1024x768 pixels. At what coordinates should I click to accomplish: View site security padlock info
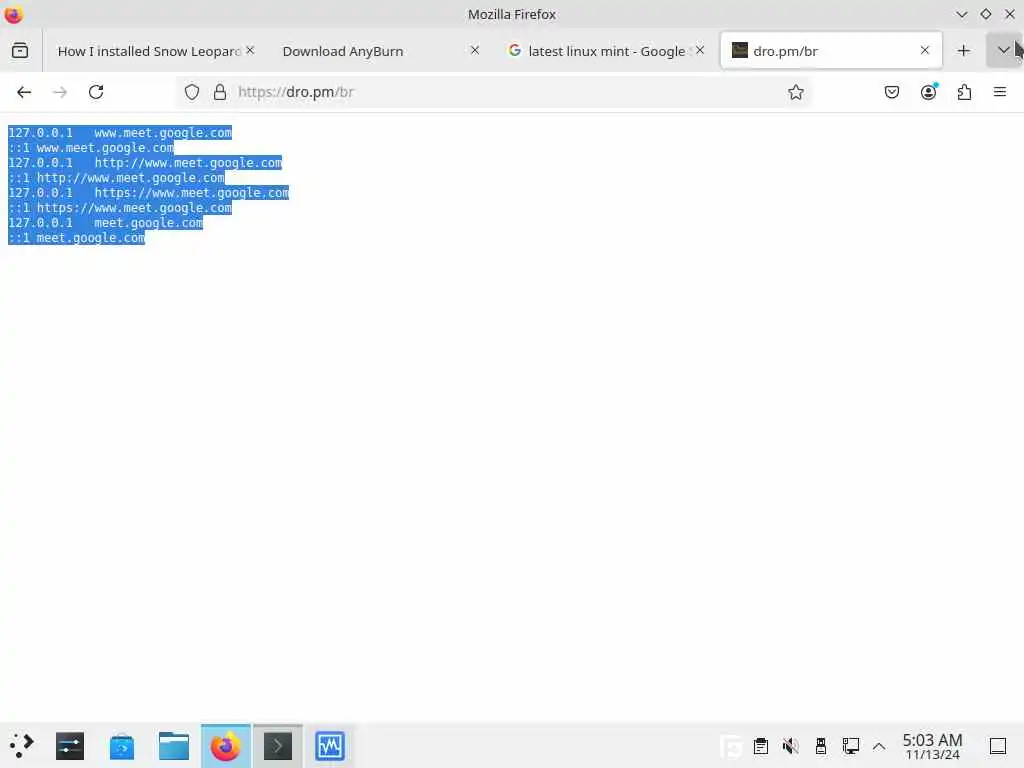click(220, 92)
